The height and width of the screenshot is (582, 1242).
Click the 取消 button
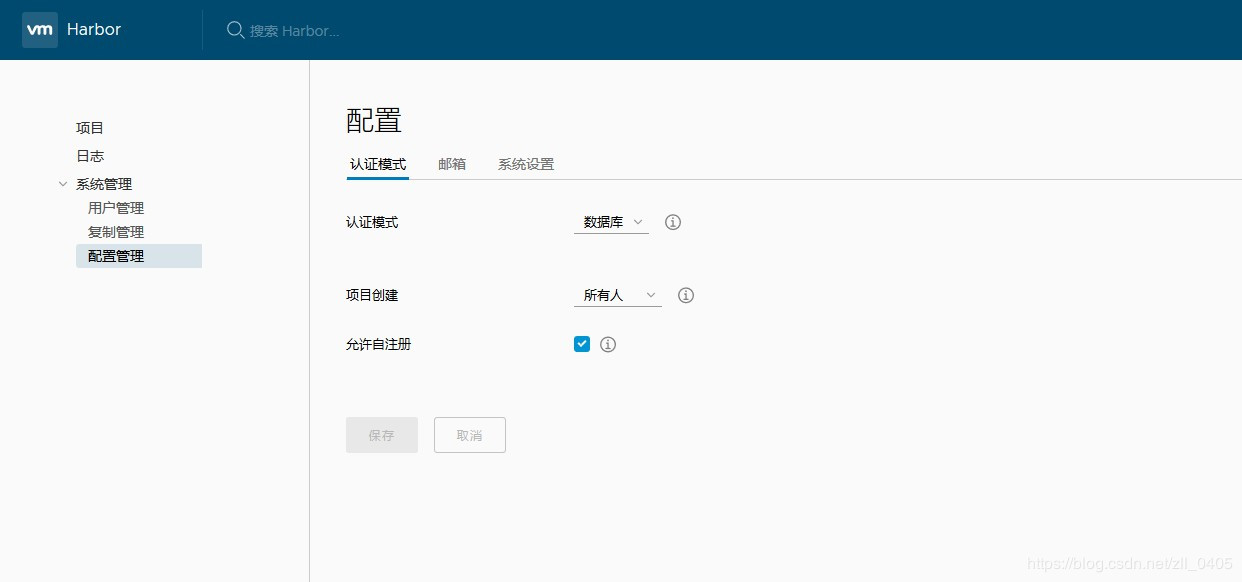click(469, 434)
